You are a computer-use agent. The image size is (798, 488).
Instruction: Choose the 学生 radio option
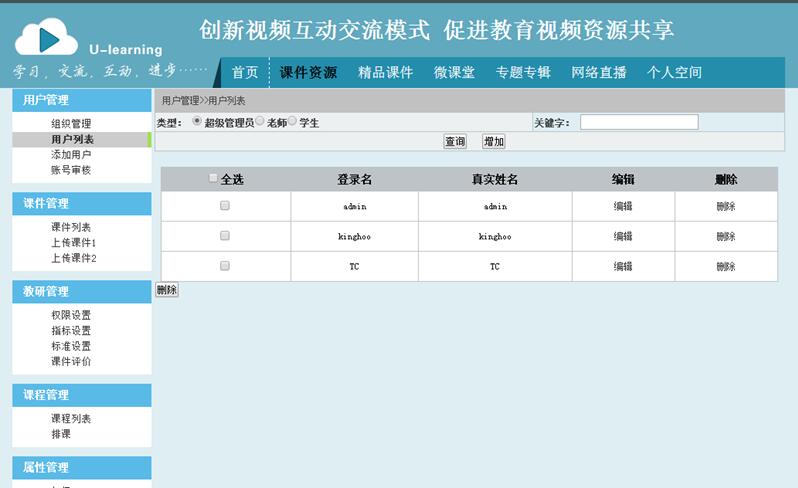292,121
